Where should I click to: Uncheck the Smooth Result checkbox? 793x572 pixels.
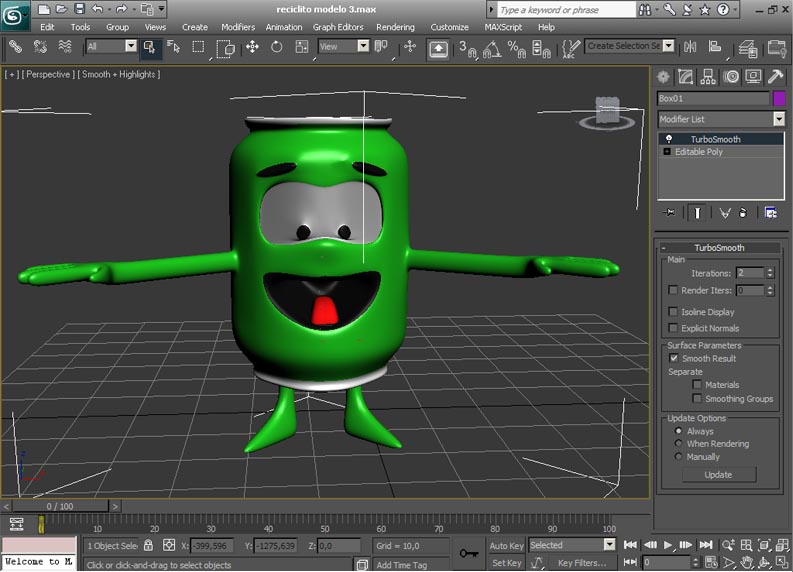(674, 358)
